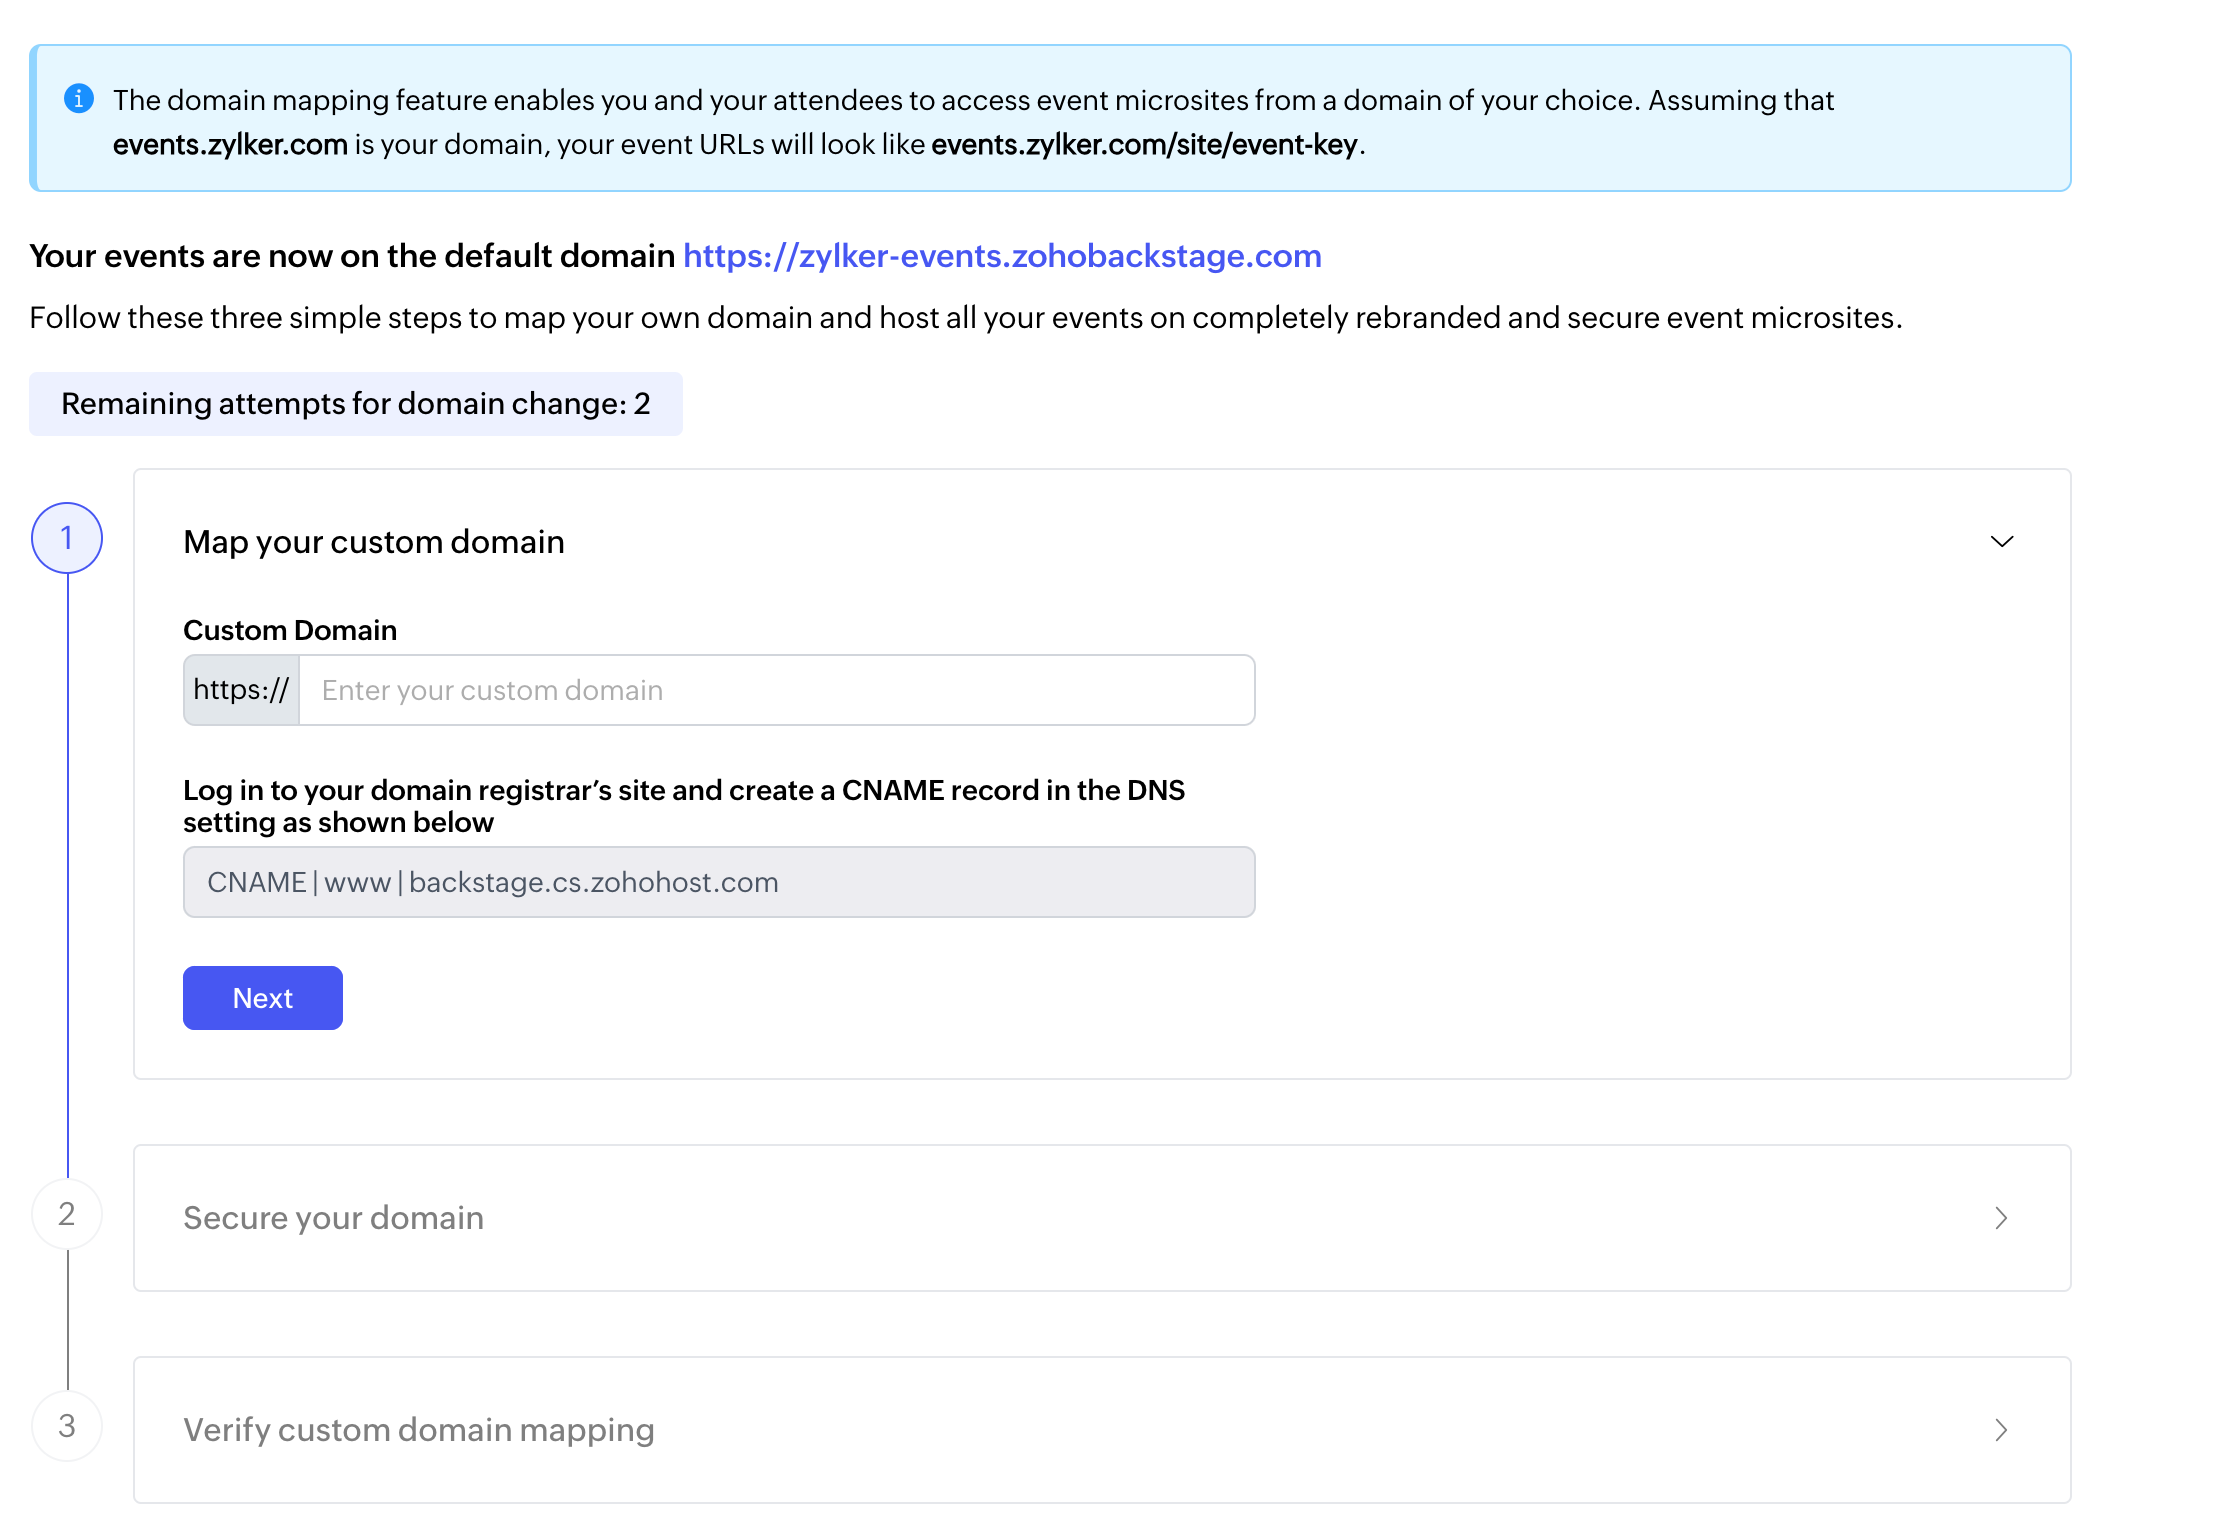The image size is (2232, 1535).
Task: Click the CNAME record DNS instruction text
Action: pyautogui.click(x=683, y=806)
